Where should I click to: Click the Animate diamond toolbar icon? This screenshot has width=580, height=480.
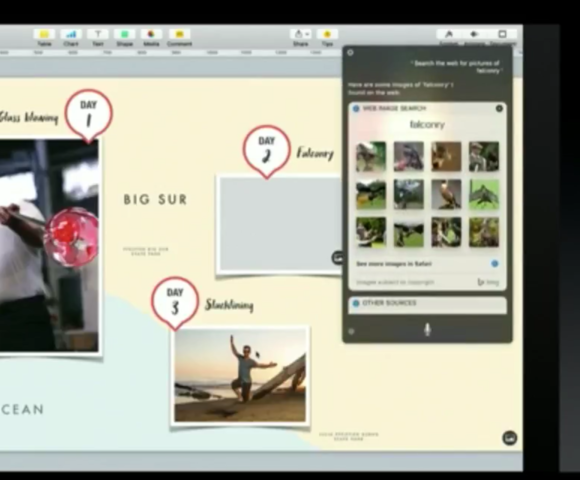click(x=475, y=34)
